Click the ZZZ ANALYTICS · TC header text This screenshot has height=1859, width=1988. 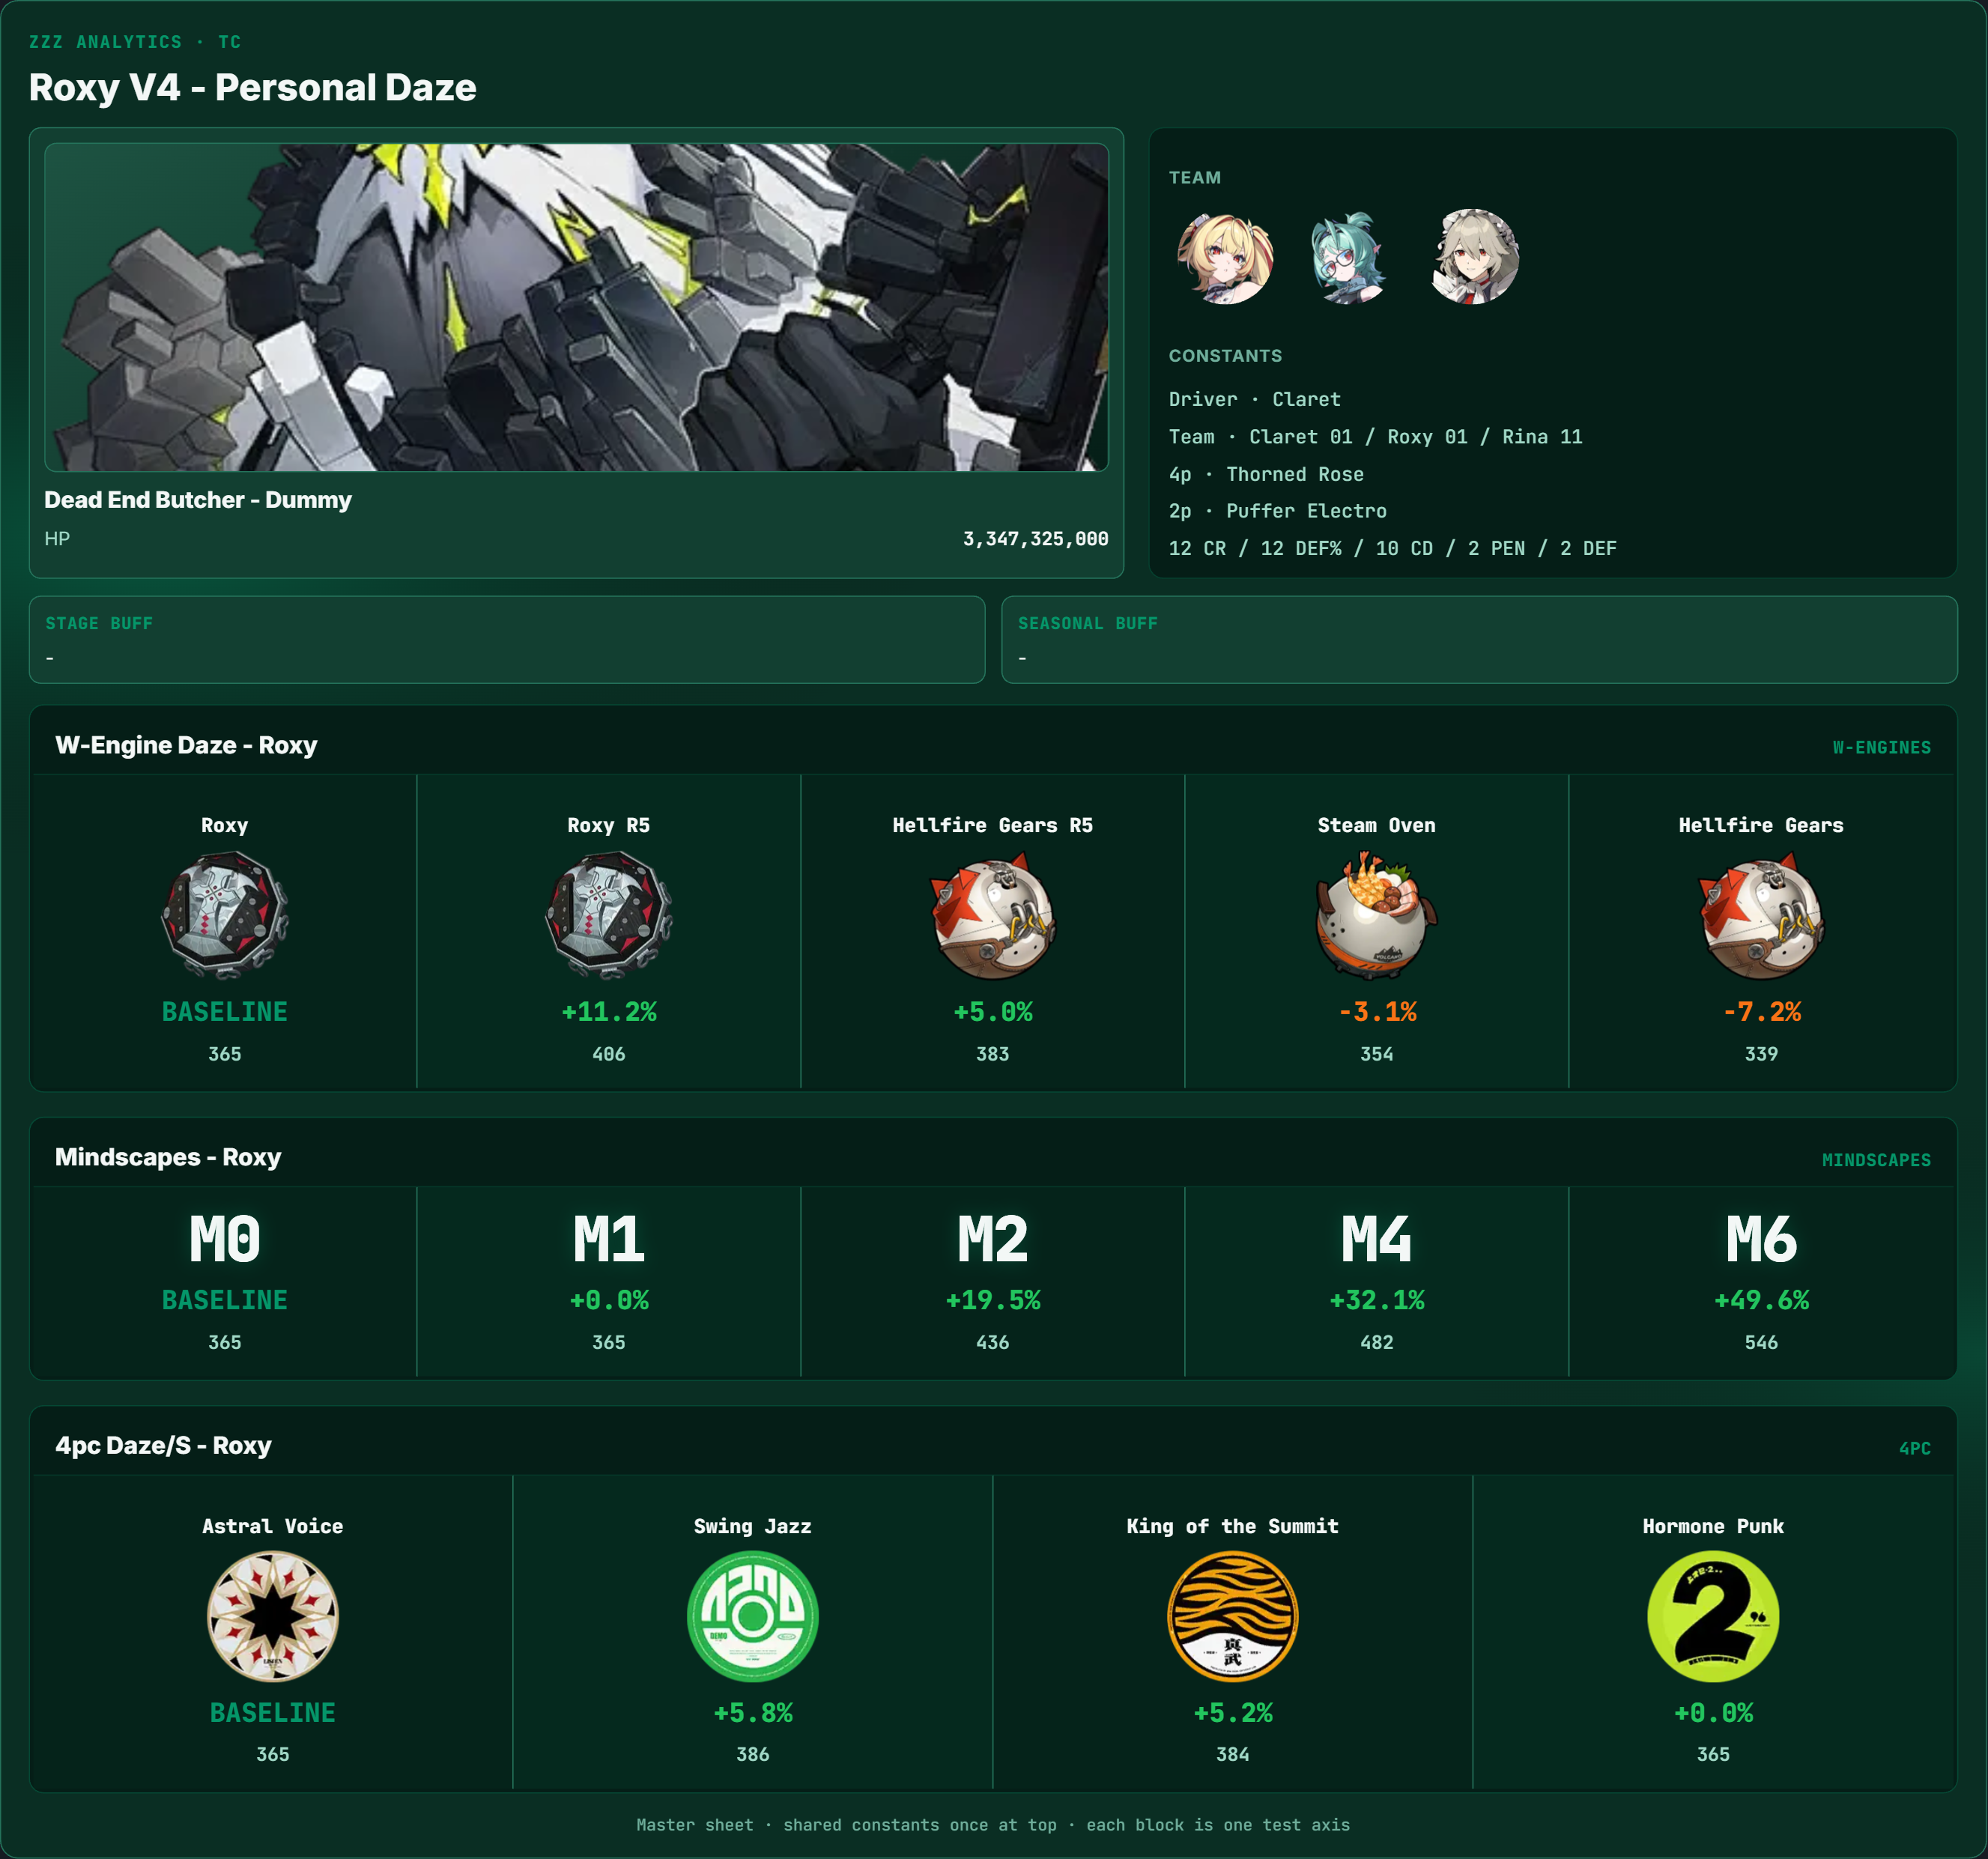pyautogui.click(x=135, y=42)
